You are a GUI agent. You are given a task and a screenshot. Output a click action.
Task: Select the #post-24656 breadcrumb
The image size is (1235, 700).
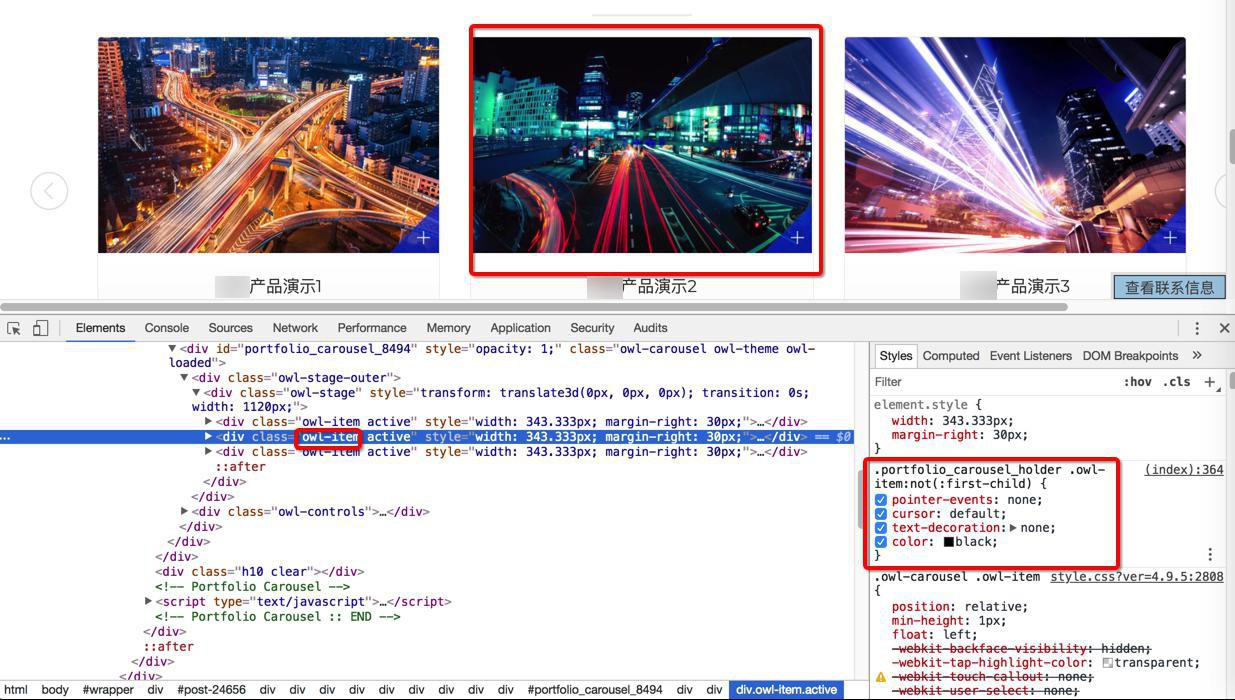(x=211, y=690)
